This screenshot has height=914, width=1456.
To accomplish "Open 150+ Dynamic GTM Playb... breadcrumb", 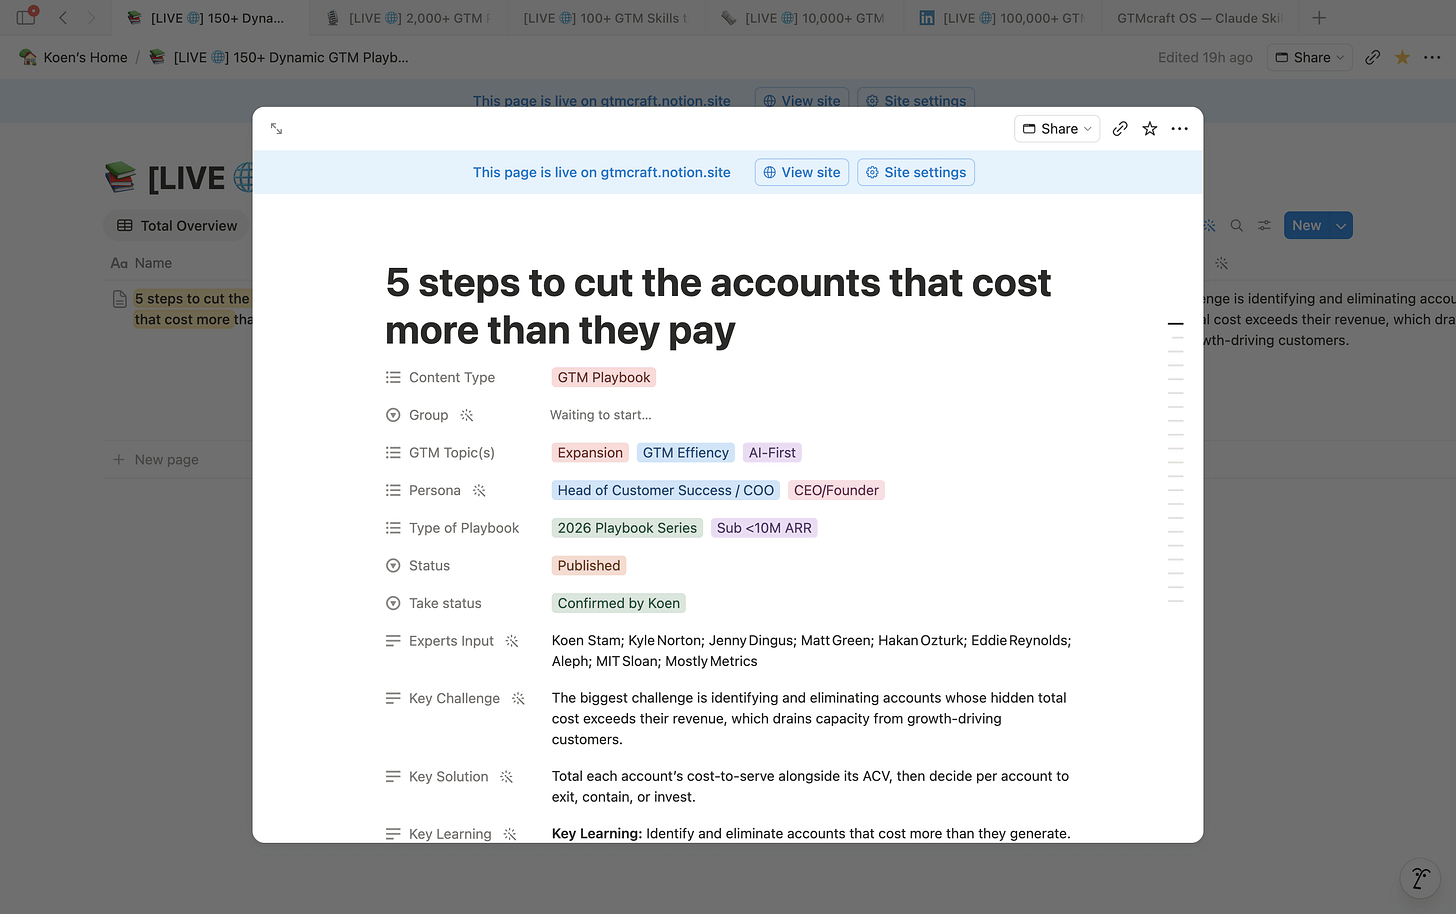I will point(279,57).
